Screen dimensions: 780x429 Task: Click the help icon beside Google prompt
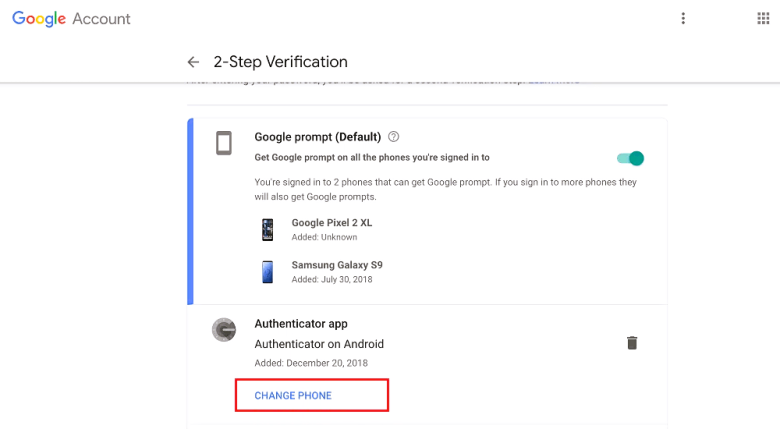tap(393, 137)
